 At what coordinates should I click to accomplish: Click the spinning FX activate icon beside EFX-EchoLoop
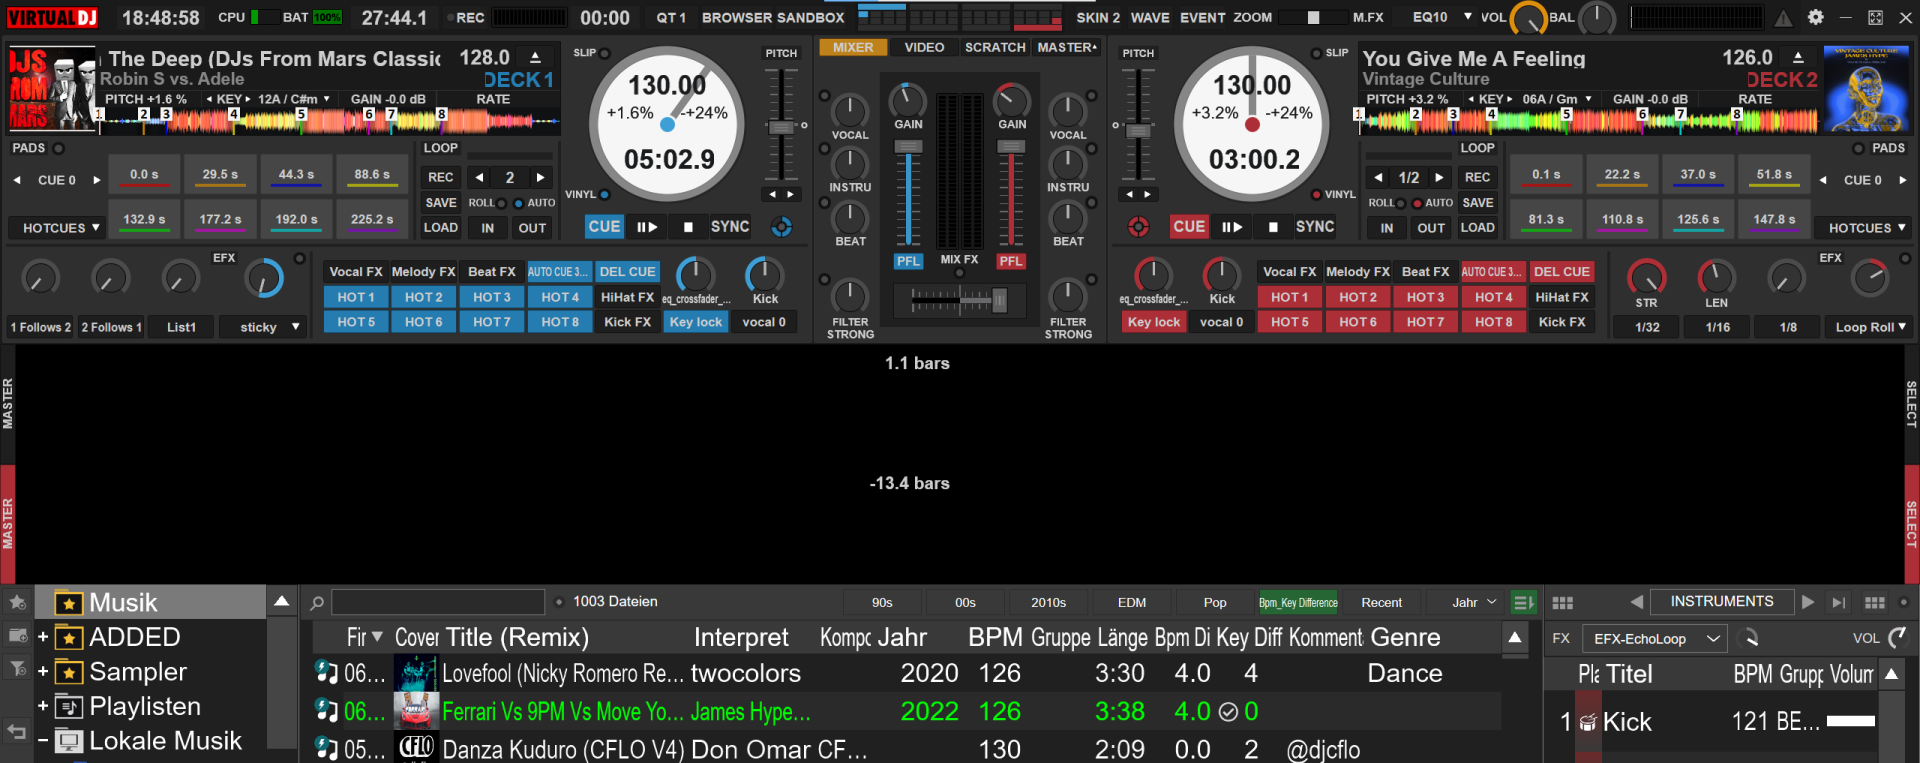click(x=1750, y=638)
